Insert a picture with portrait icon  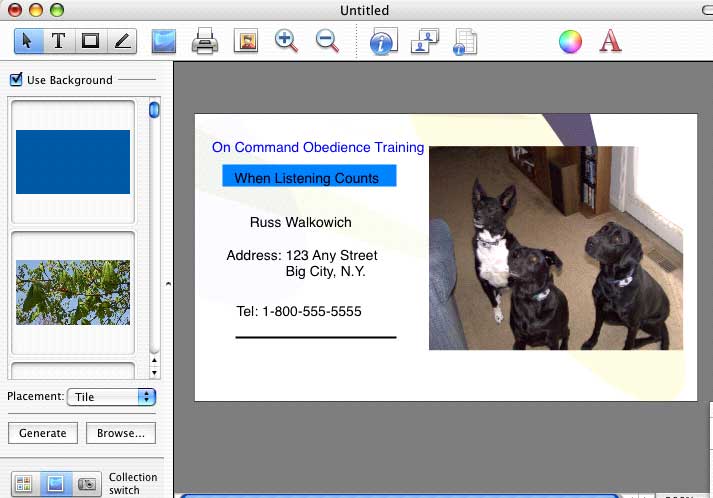(x=246, y=41)
